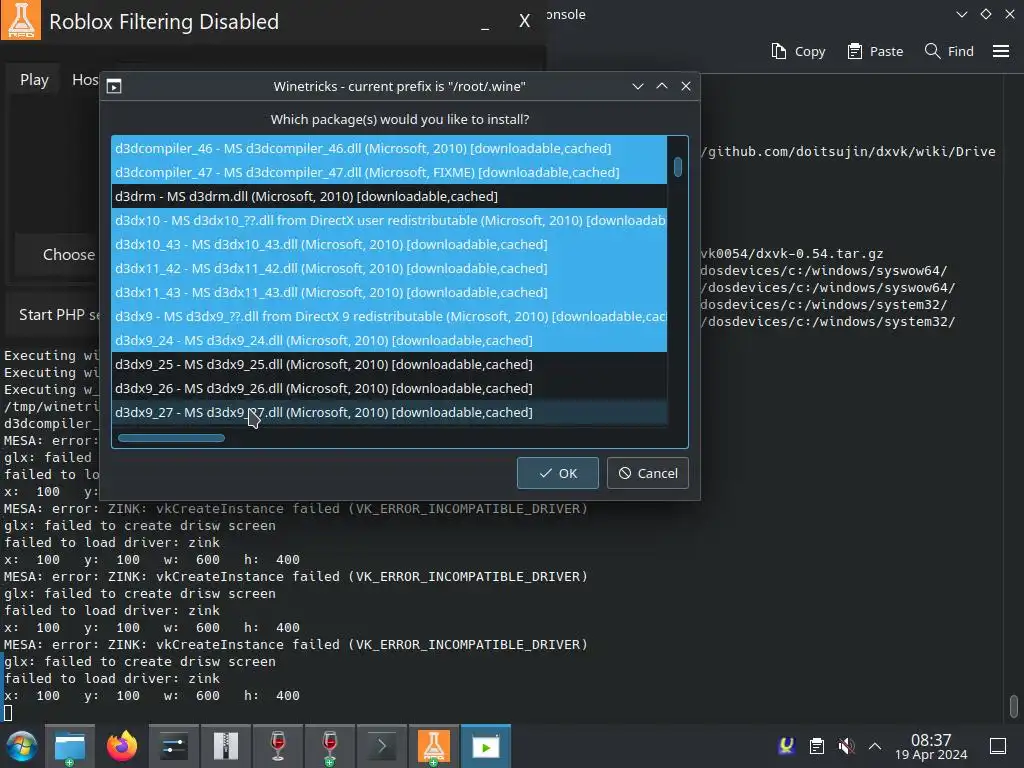The image size is (1024, 768).
Task: Click the keyboard layout tray icon
Action: pyautogui.click(x=786, y=745)
